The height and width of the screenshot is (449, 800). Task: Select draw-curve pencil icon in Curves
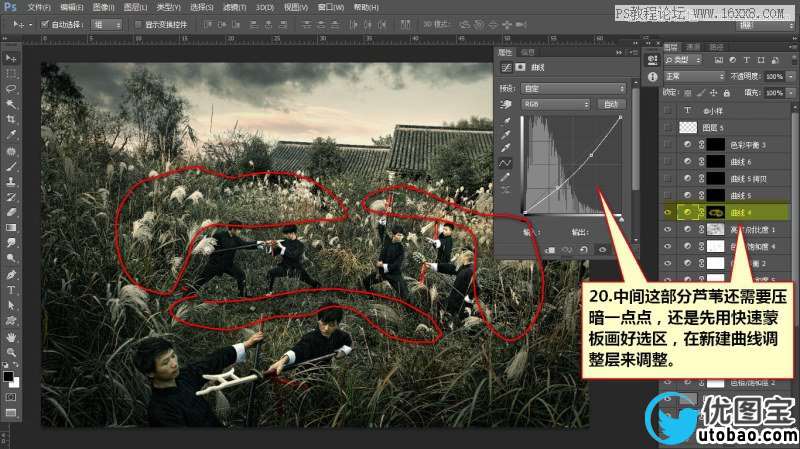506,177
